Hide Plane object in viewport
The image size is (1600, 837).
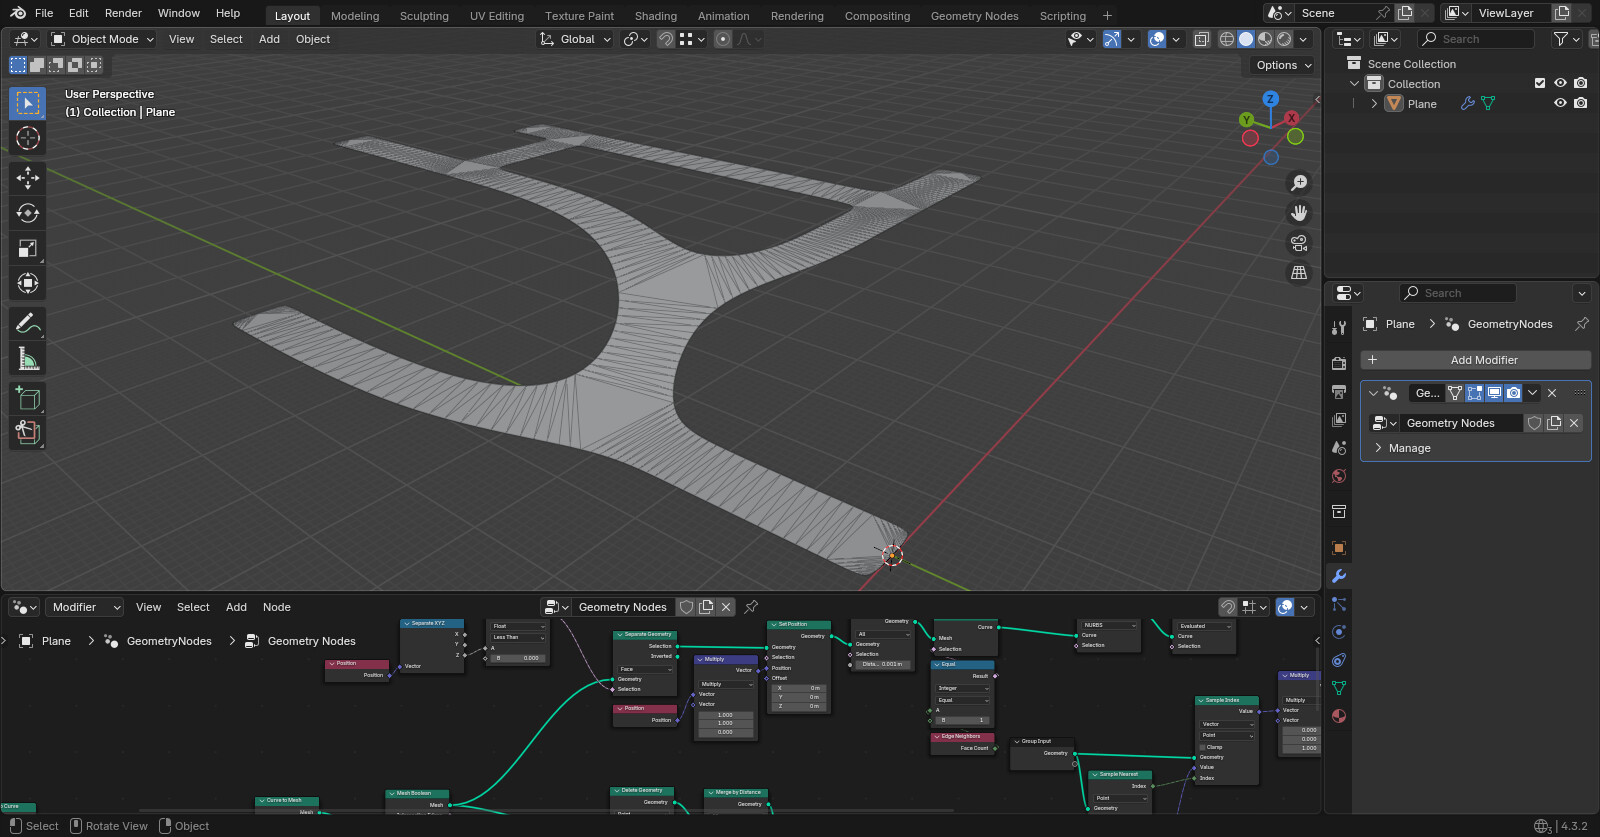point(1560,103)
